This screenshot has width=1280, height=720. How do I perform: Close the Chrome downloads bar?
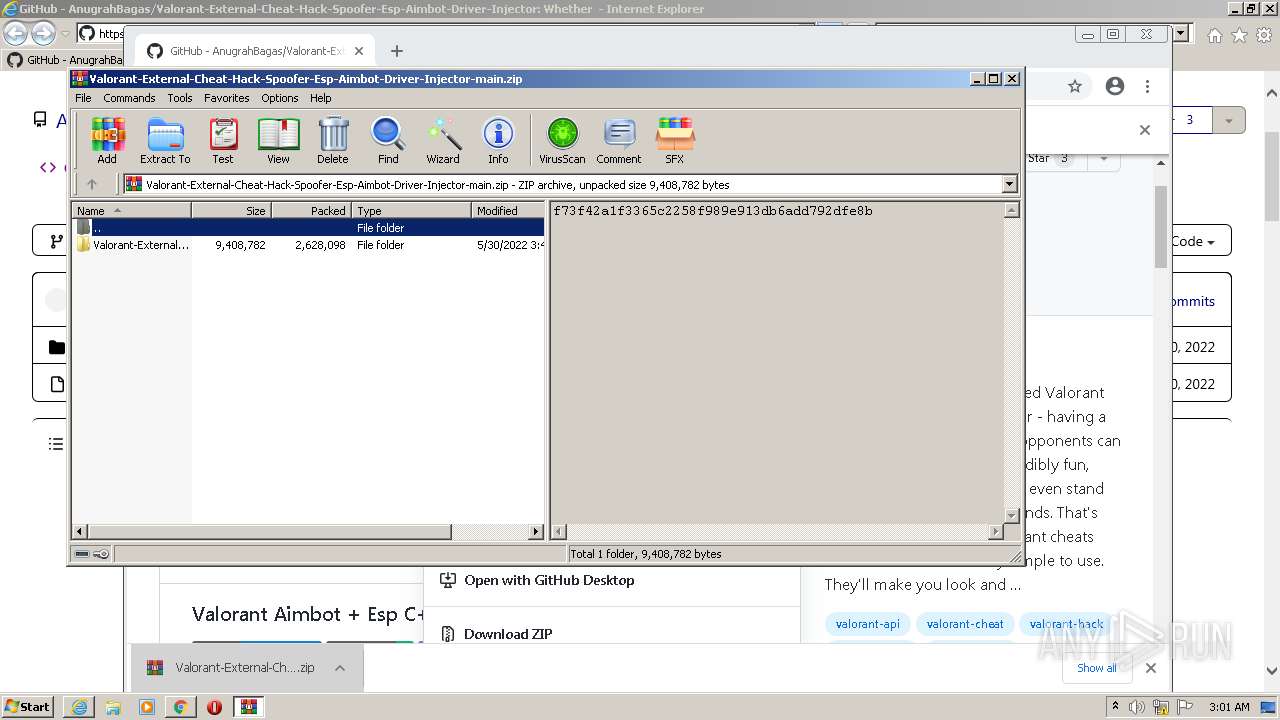click(x=1151, y=668)
